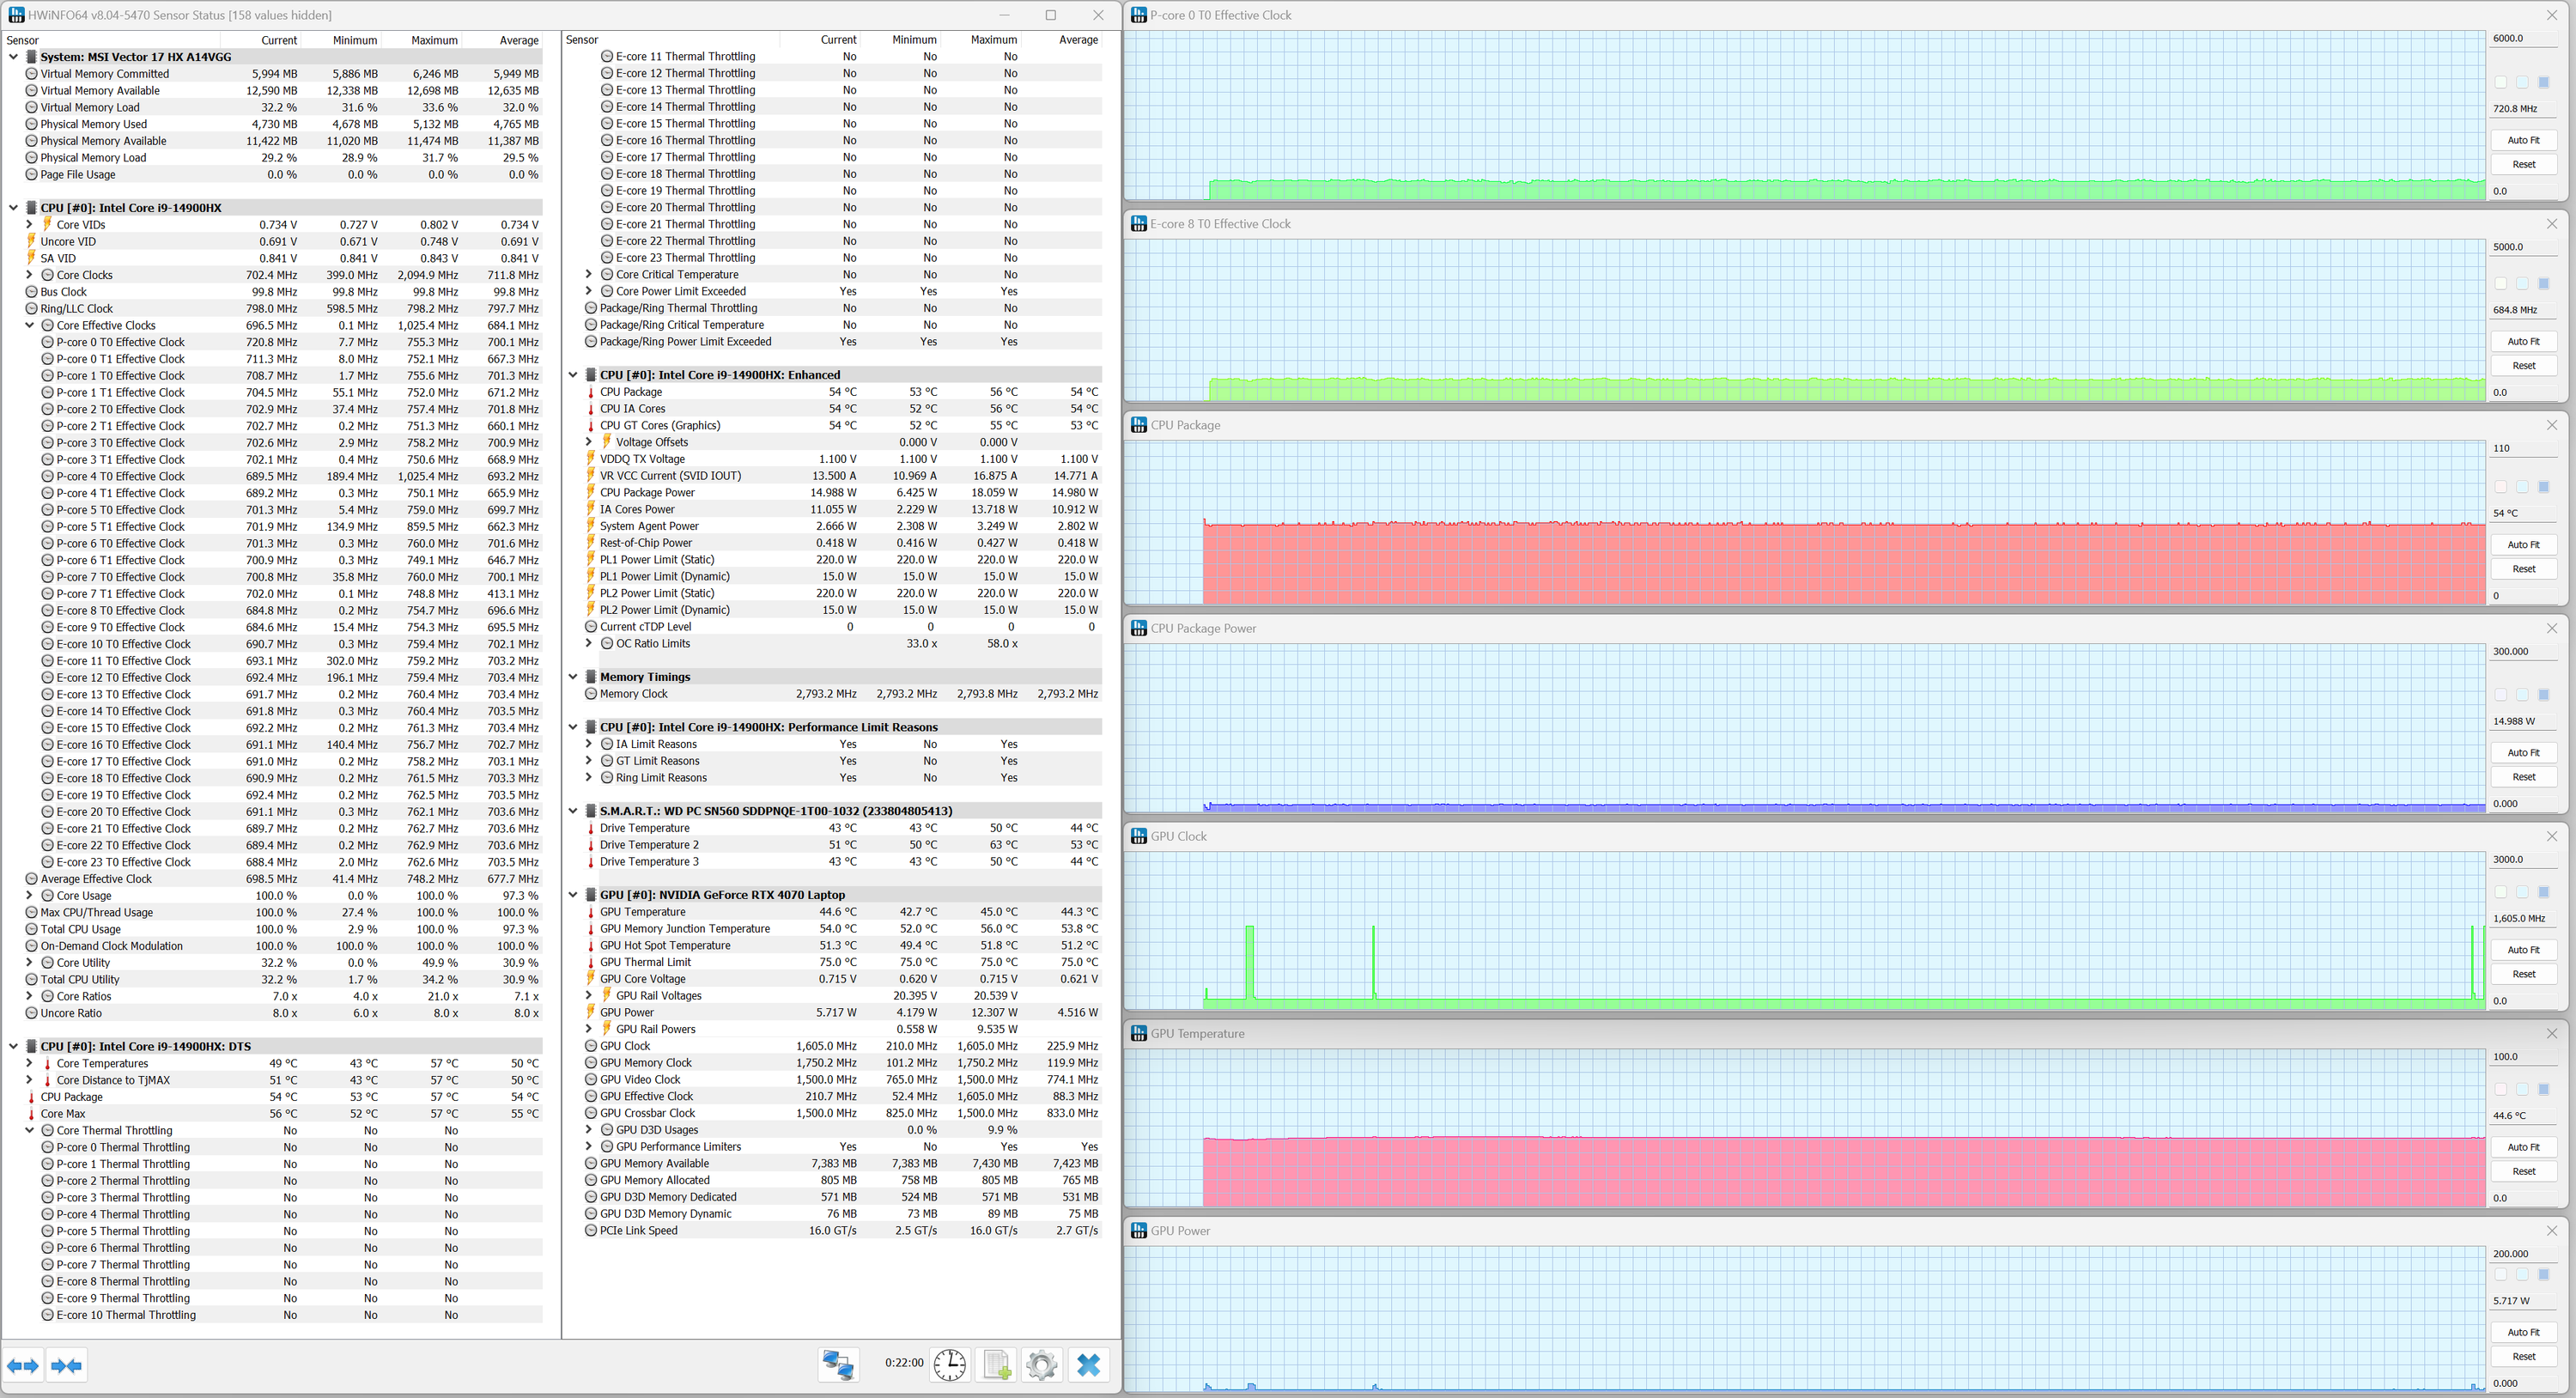Close the GPU Power graph window
Viewport: 2576px width, 1398px height.
(x=2551, y=1231)
